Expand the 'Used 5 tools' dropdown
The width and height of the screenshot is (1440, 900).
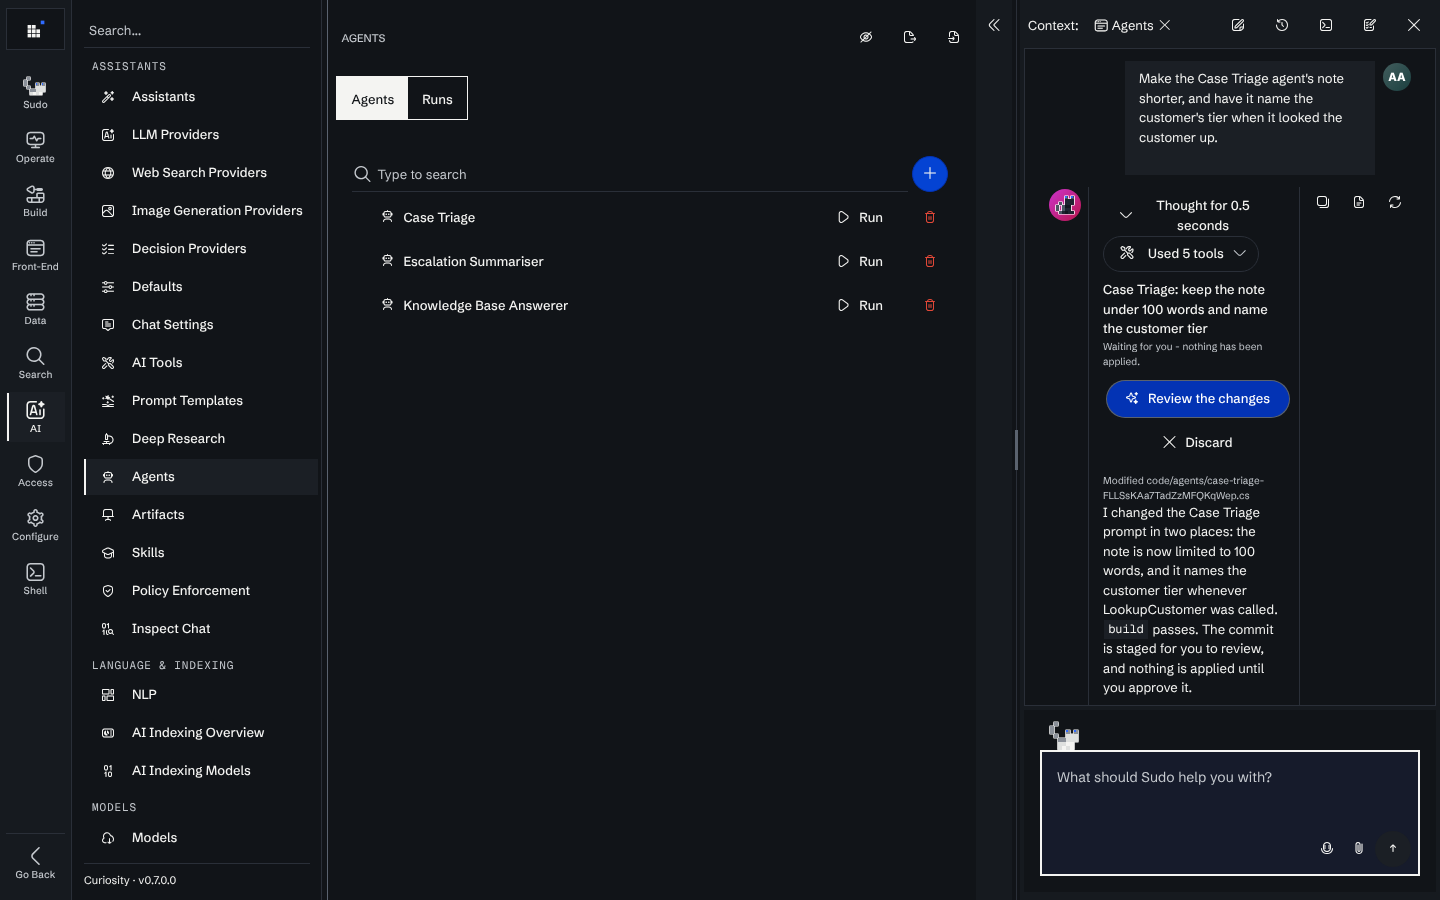tap(1181, 254)
